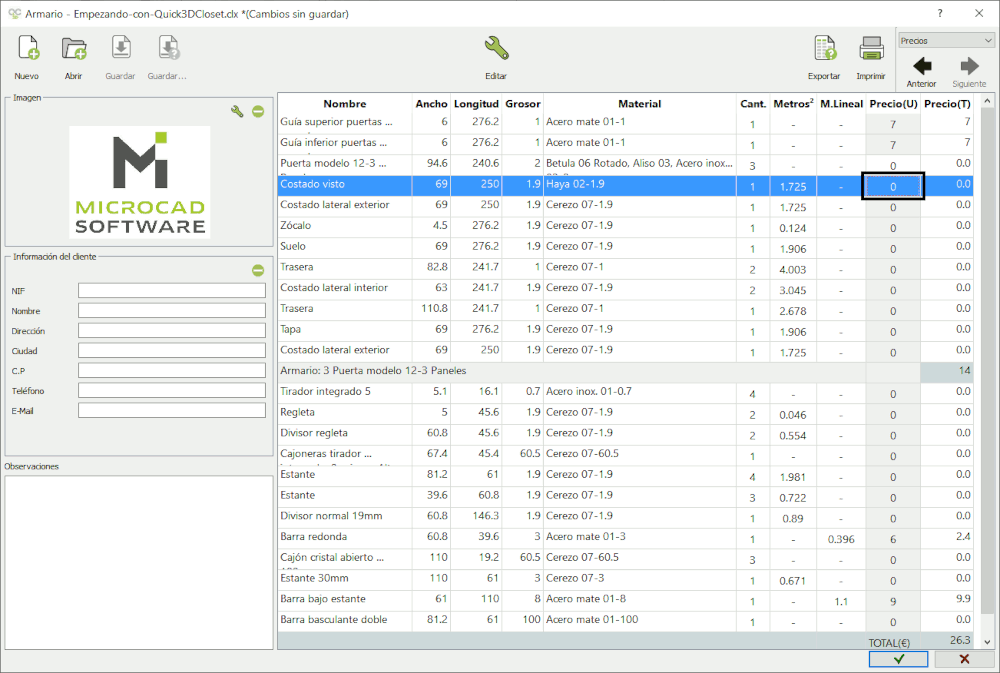Click the Material column header
This screenshot has width=1000, height=673.
[639, 103]
